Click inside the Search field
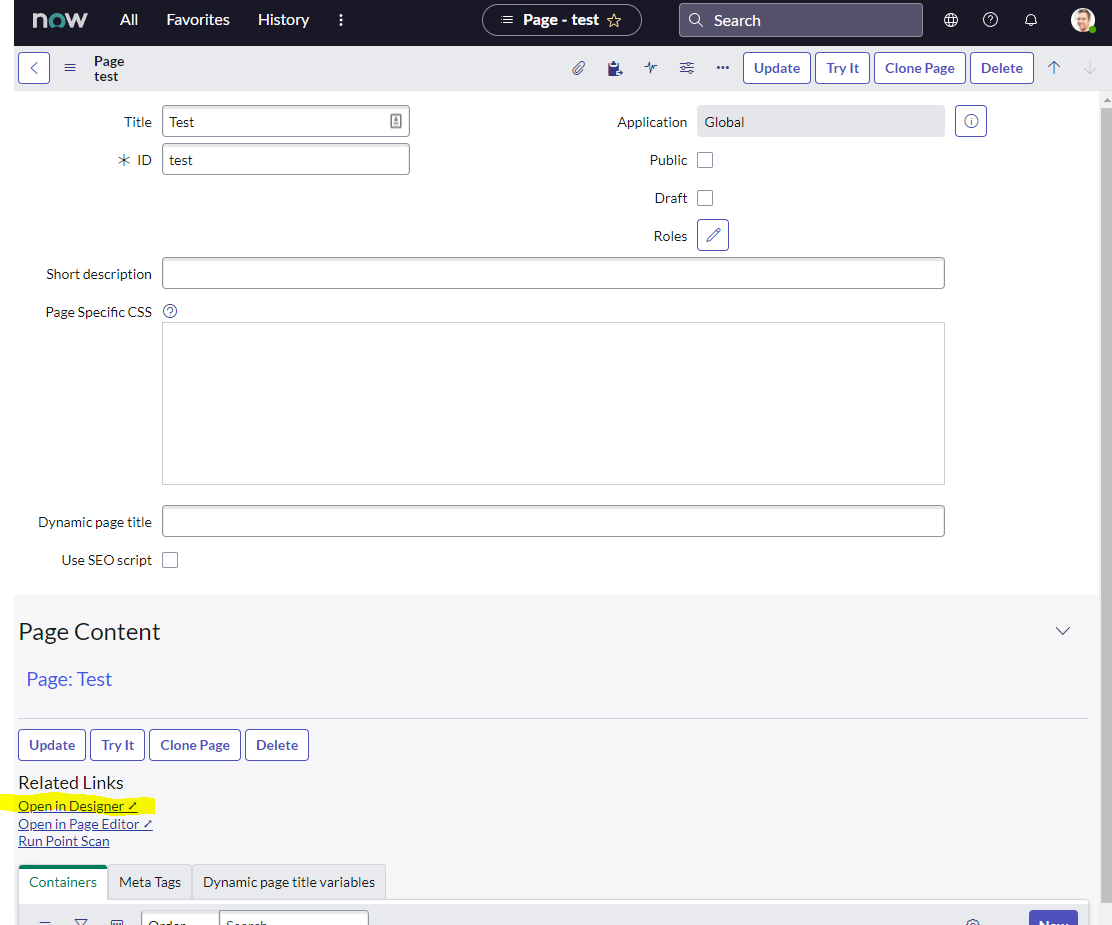 click(x=800, y=19)
